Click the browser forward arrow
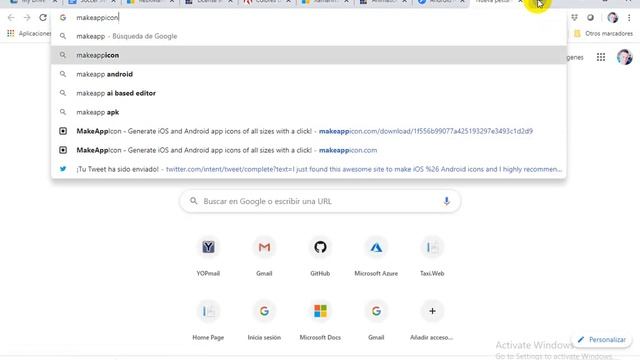The width and height of the screenshot is (640, 360). 27,18
